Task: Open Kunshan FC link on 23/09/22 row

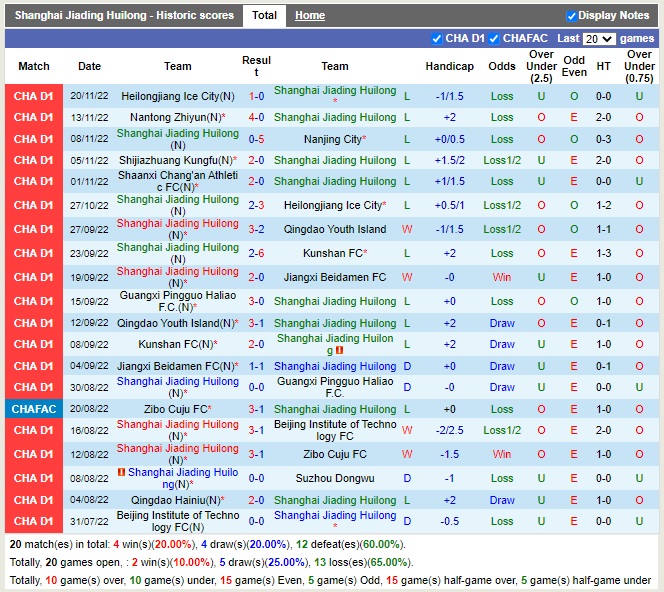Action: tap(334, 254)
